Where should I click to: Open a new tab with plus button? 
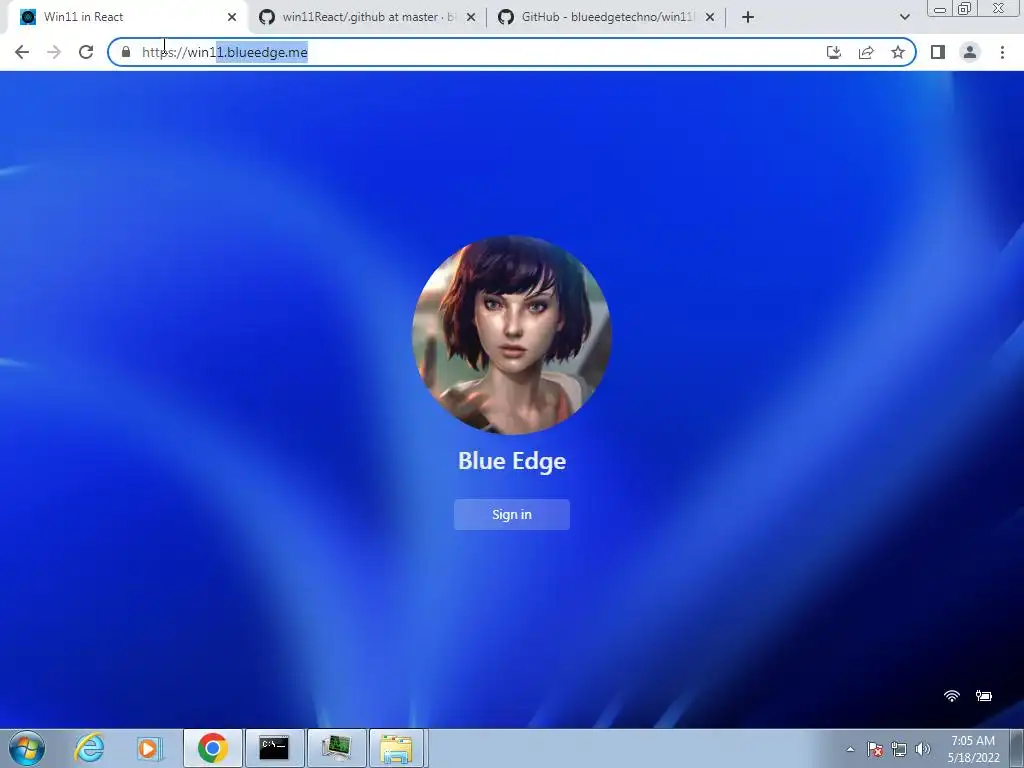coord(748,17)
